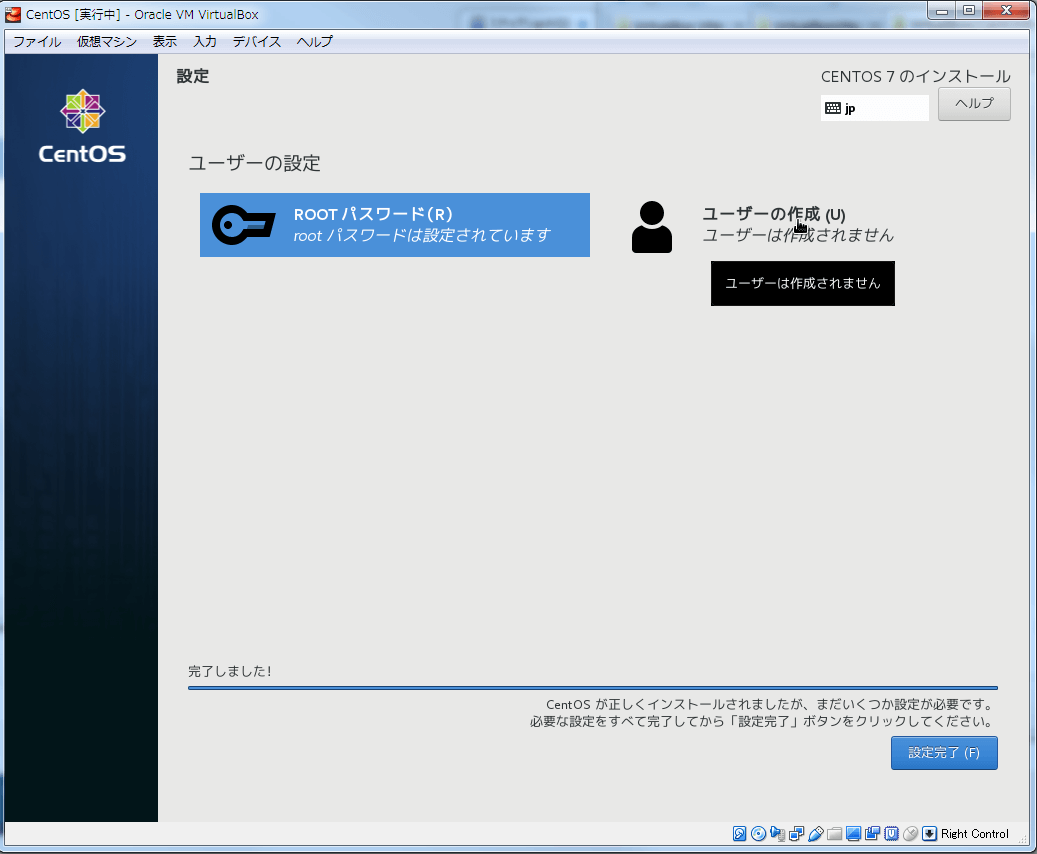Open the jp keyboard layout selector
Screen dimensions: 1037x854
pyautogui.click(x=874, y=107)
